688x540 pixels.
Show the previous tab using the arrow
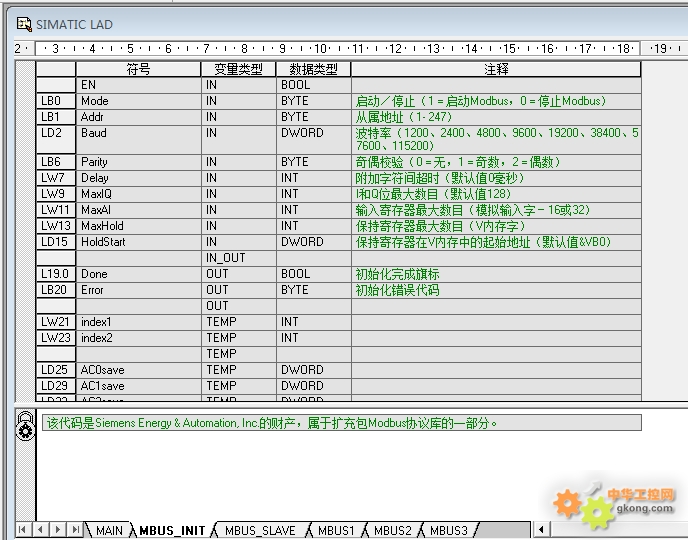point(40,529)
